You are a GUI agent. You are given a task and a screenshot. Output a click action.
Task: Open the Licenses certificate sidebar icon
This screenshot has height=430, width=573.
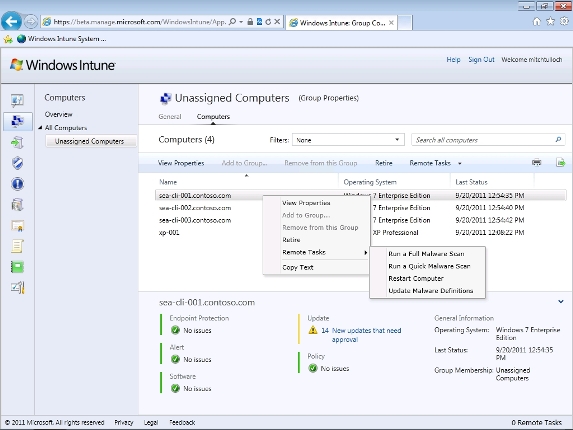pos(17,226)
